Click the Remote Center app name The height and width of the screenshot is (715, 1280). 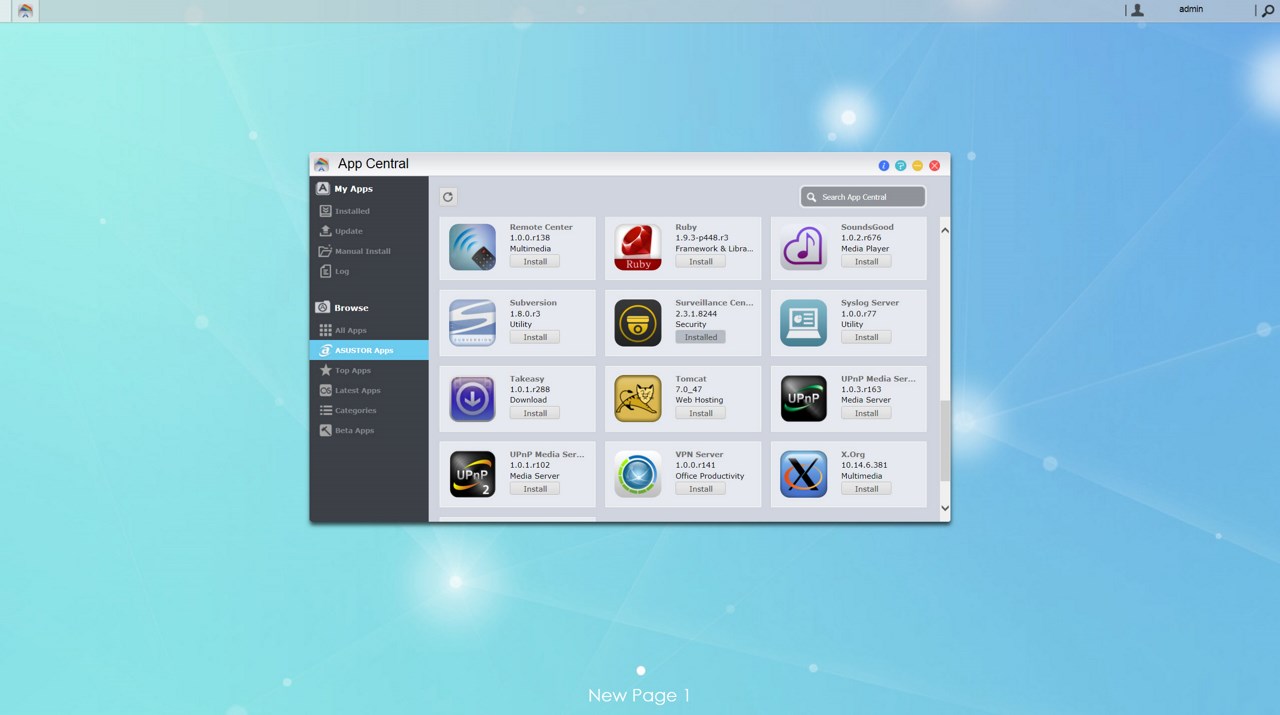click(x=541, y=227)
